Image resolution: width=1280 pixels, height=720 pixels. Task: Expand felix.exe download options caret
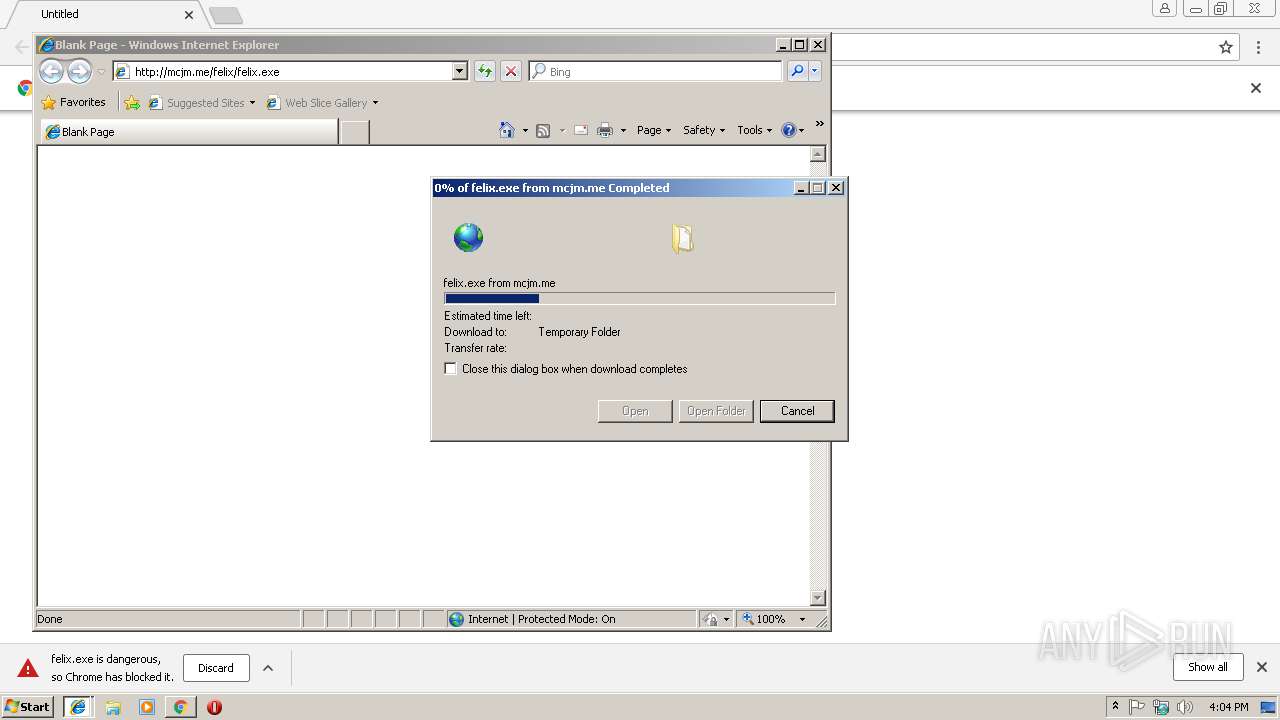[268, 668]
